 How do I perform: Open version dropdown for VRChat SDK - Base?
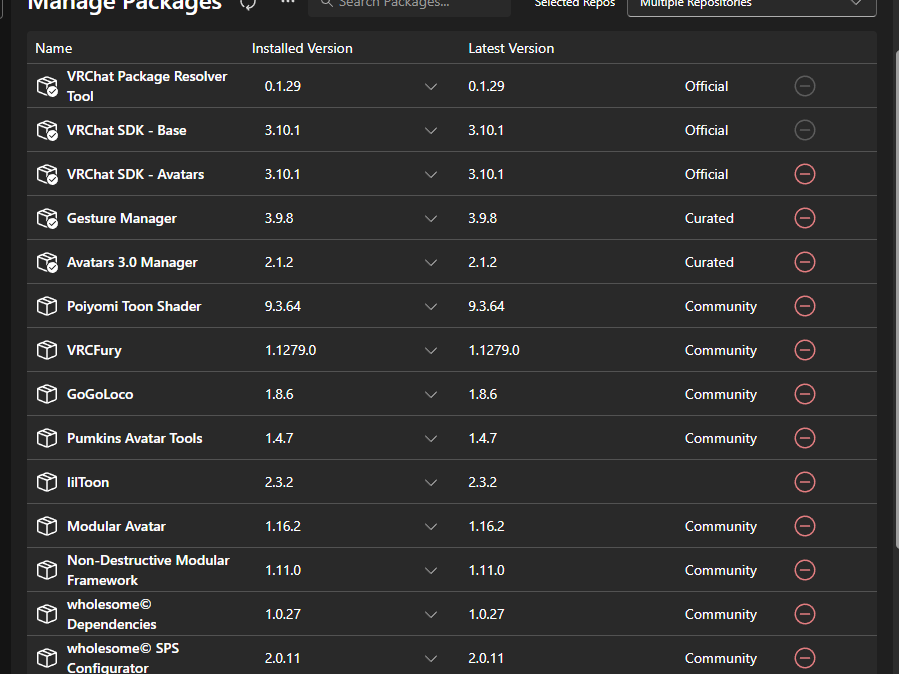(431, 131)
